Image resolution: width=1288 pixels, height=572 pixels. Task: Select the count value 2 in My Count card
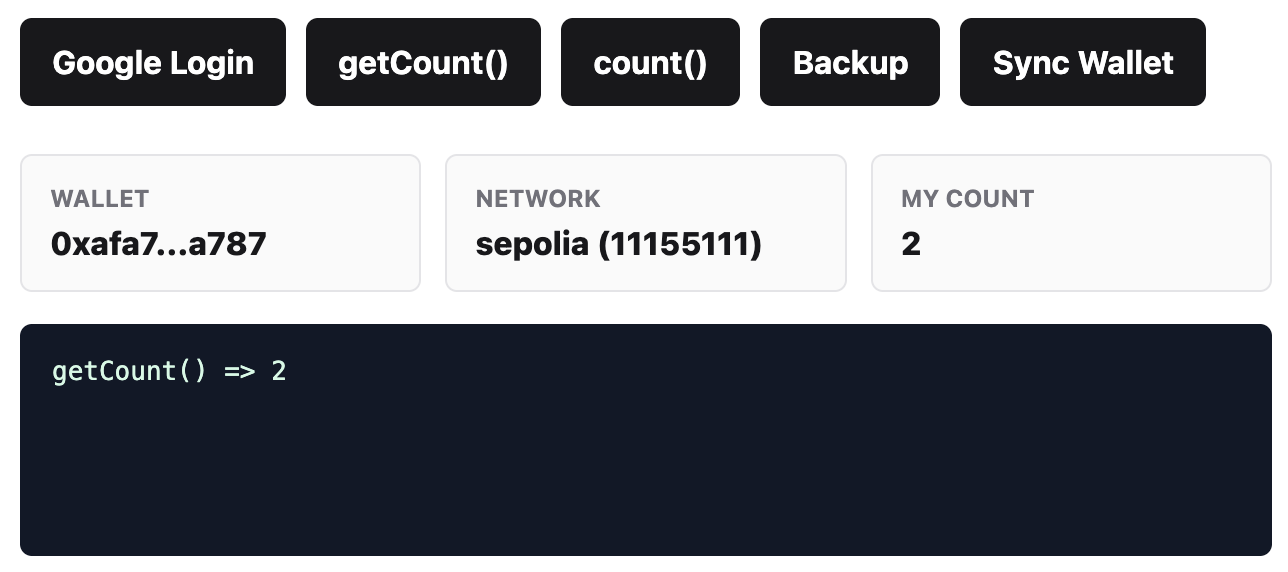(x=911, y=244)
